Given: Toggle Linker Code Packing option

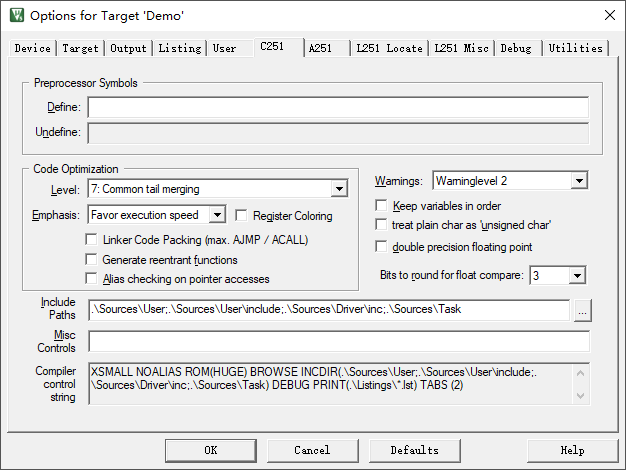Looking at the screenshot, I should pos(93,240).
